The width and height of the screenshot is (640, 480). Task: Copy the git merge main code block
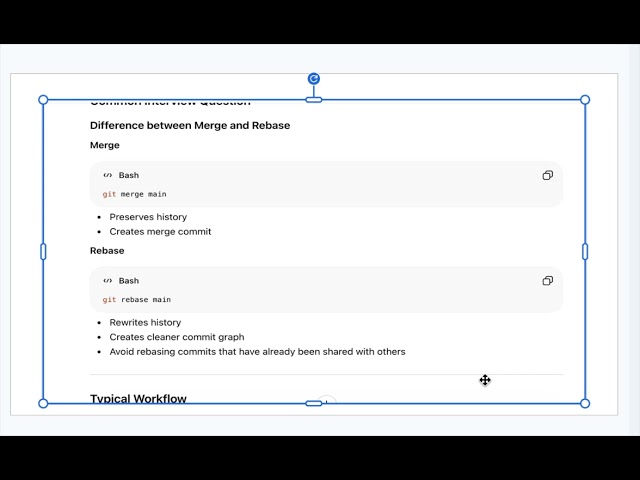[547, 176]
